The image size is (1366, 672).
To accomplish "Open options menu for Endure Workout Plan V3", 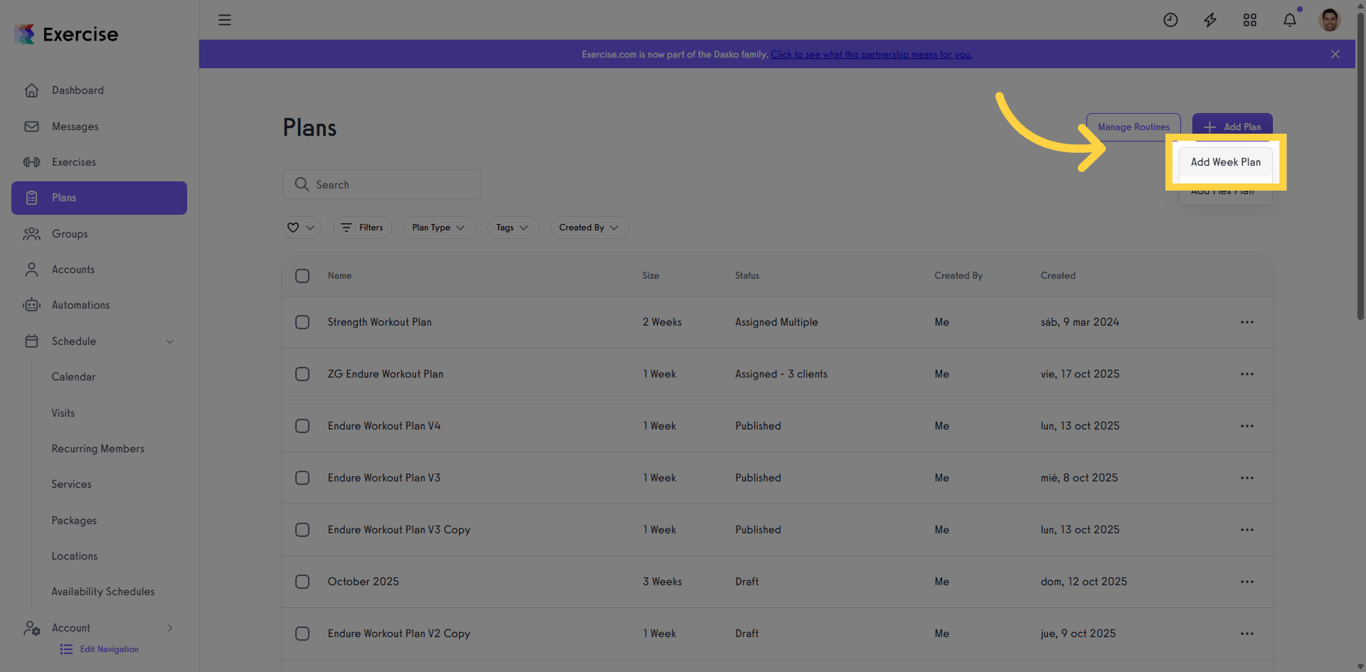I will (1247, 478).
